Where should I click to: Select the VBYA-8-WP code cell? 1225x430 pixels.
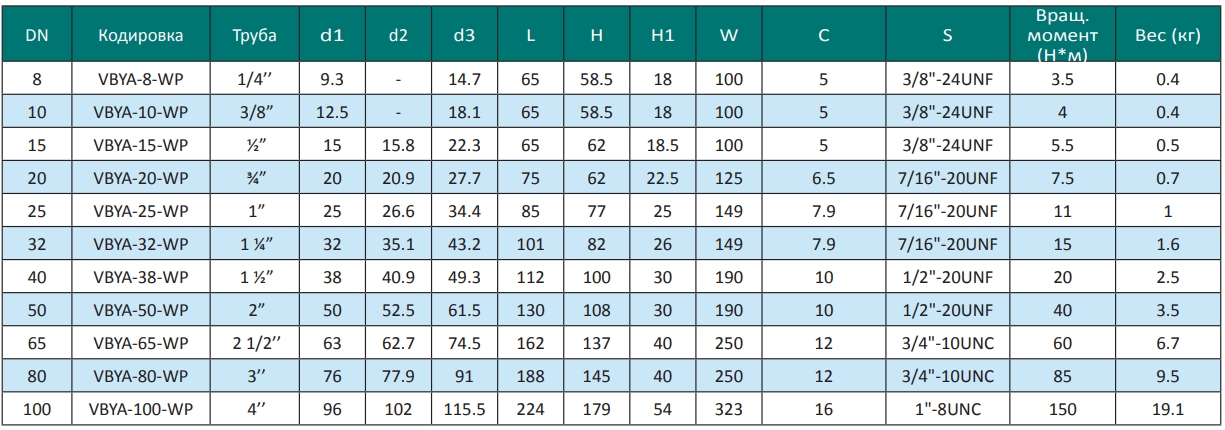click(x=141, y=78)
